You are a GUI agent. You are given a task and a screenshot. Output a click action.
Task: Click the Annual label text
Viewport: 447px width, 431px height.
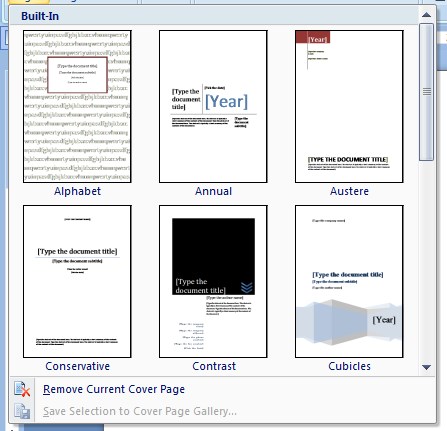coord(213,191)
